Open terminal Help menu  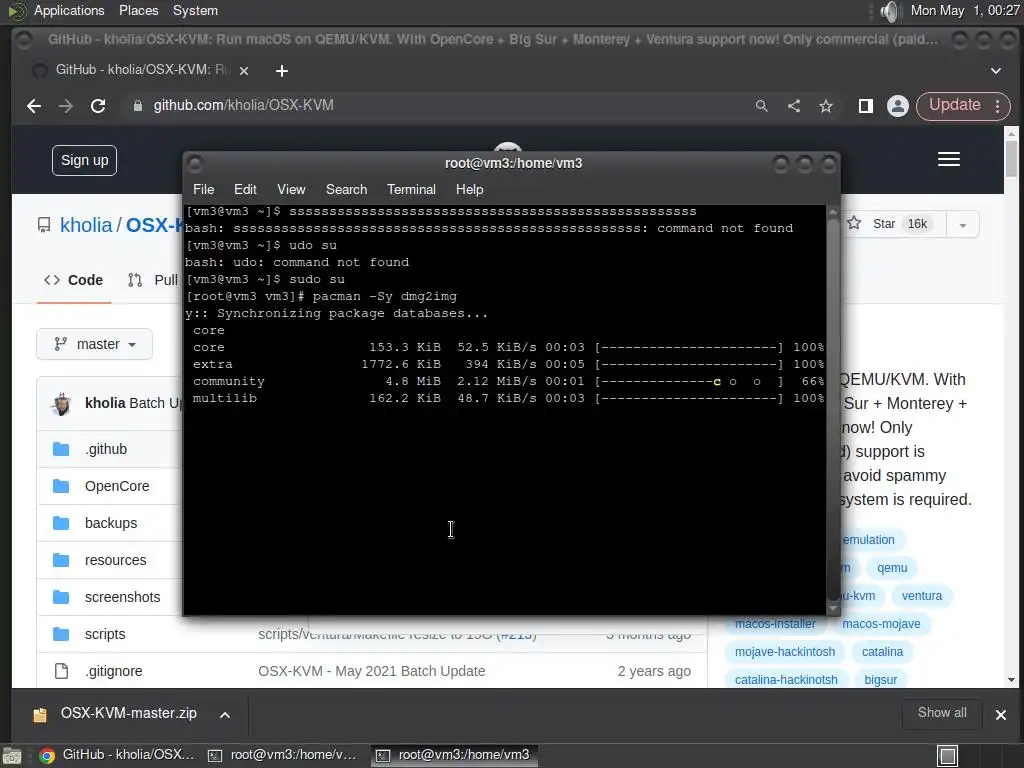(x=470, y=189)
